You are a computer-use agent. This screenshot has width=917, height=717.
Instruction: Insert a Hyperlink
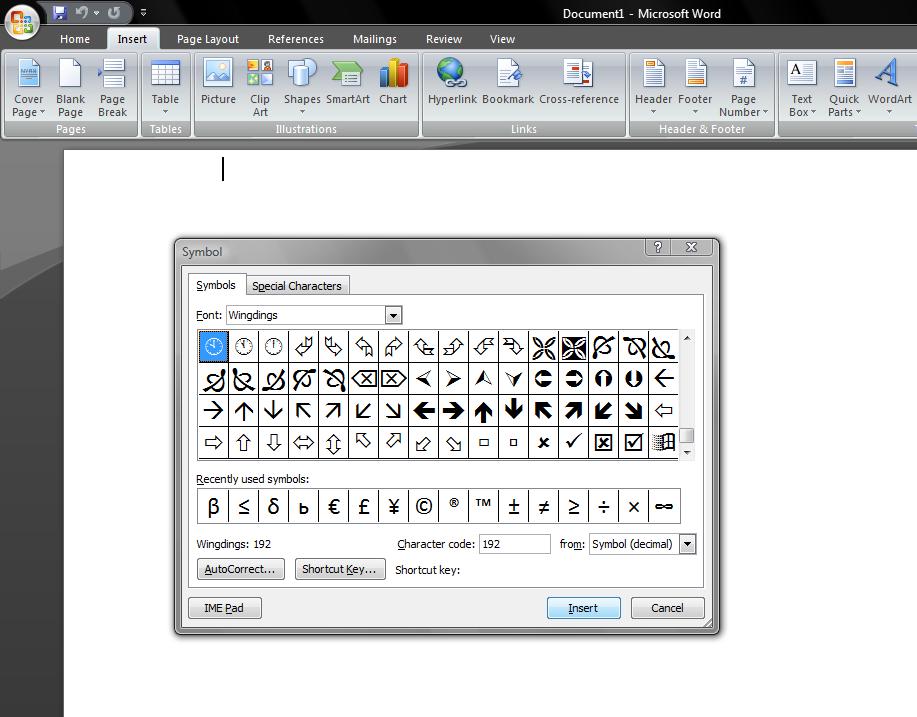[452, 82]
